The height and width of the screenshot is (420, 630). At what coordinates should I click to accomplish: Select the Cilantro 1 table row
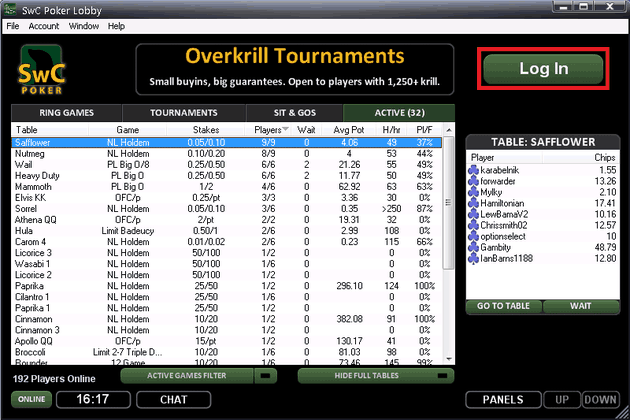pos(227,297)
